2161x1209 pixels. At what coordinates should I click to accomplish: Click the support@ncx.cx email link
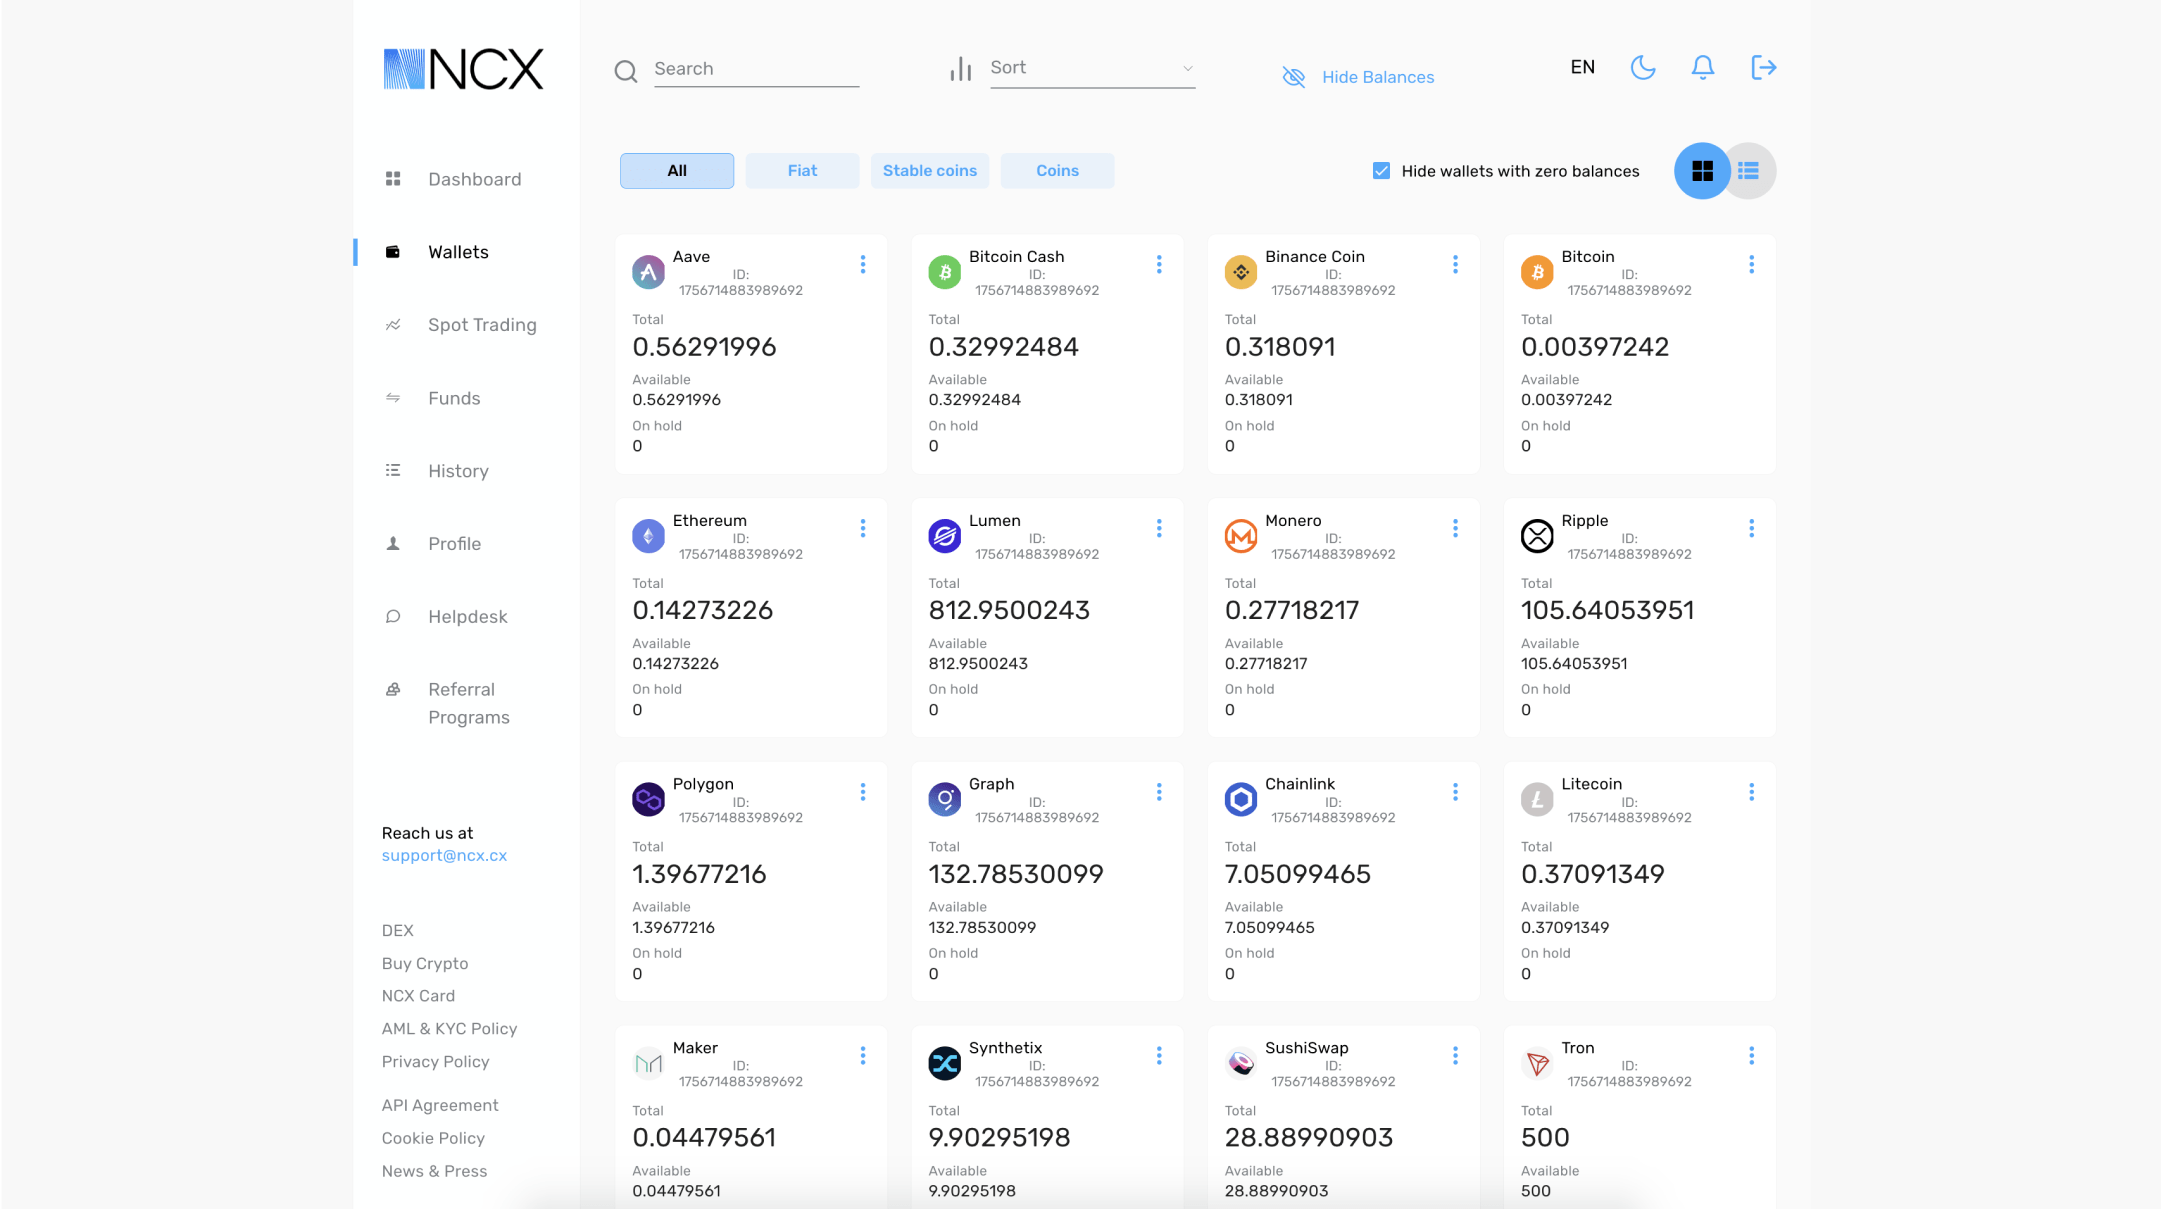[444, 855]
